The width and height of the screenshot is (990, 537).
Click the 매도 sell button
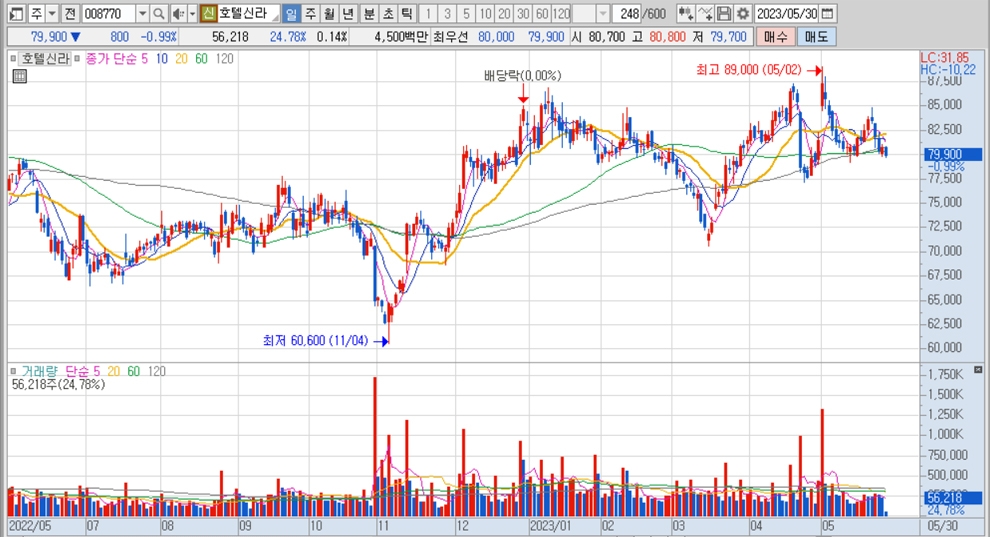[x=816, y=36]
